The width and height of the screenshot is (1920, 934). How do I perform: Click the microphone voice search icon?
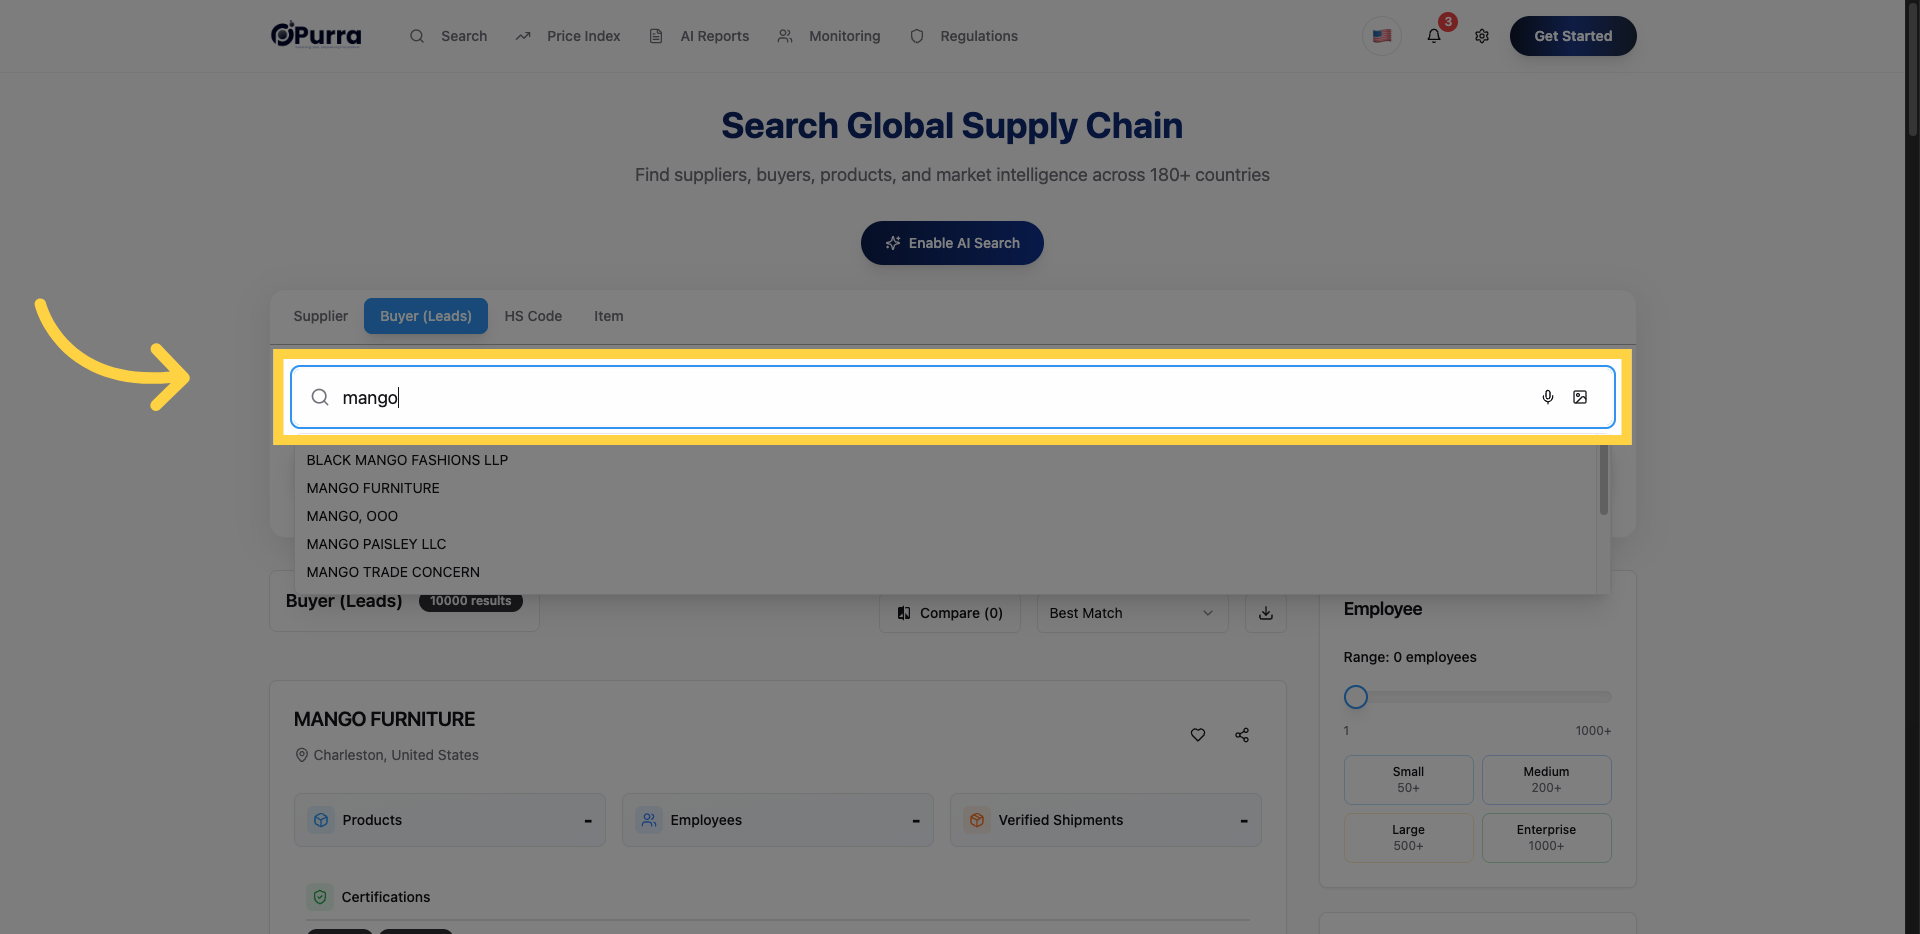[x=1547, y=397]
